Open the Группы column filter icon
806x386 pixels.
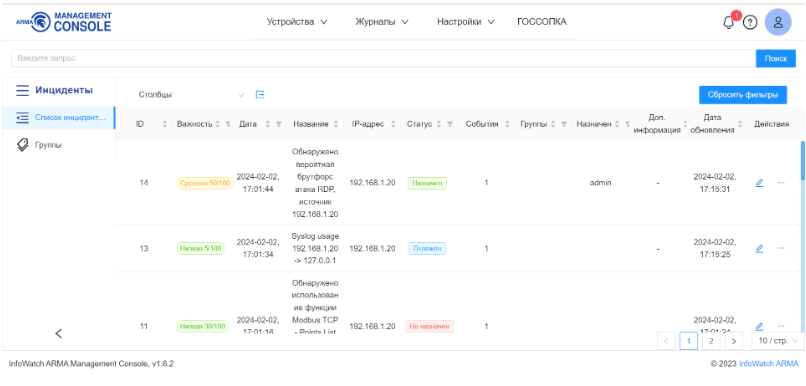pyautogui.click(x=564, y=124)
